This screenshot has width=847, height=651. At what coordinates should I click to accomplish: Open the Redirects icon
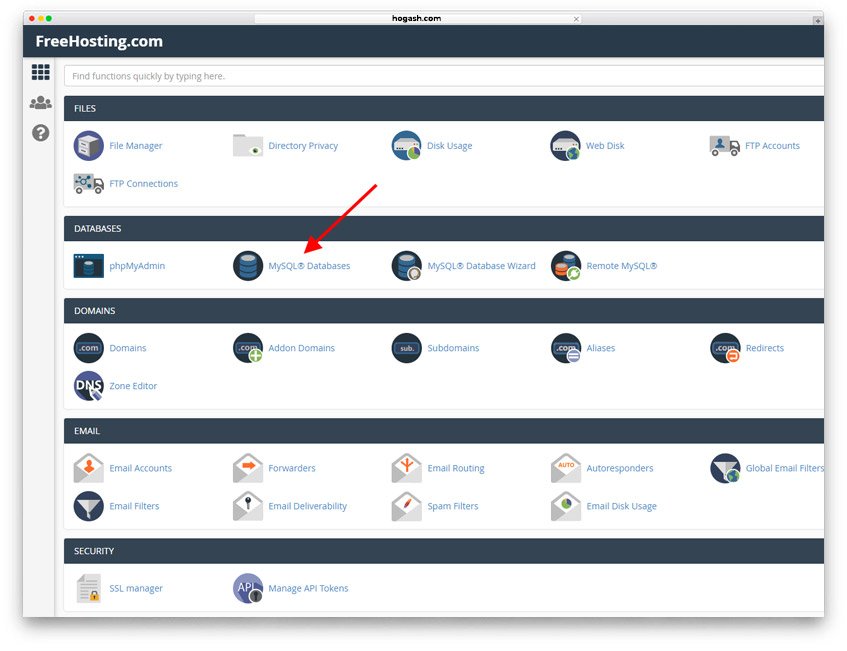(725, 348)
